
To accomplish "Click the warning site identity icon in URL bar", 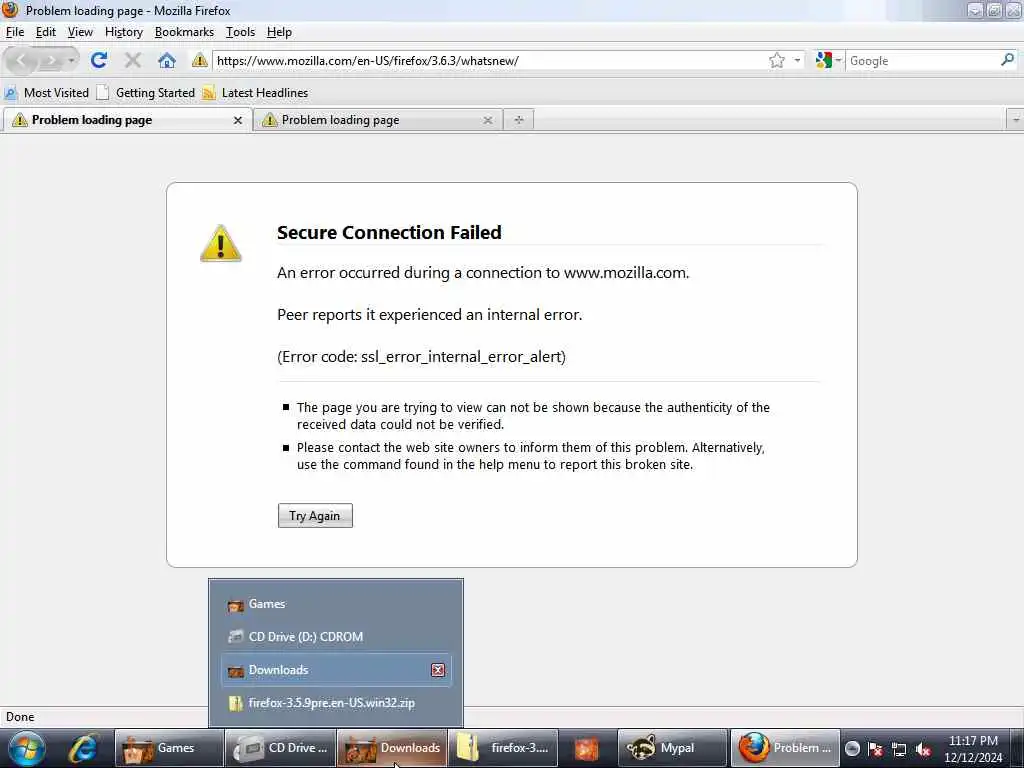I will tap(200, 61).
